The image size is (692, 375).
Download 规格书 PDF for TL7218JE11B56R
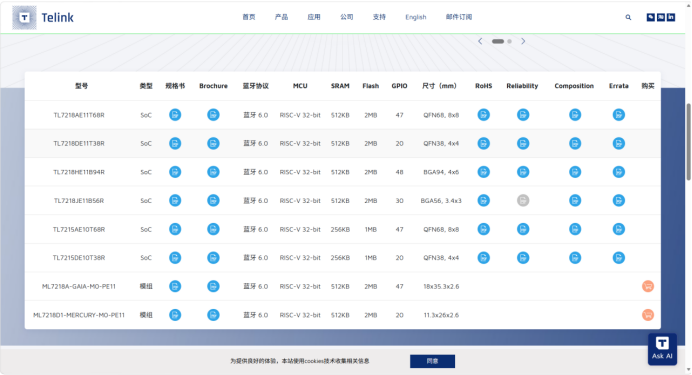[175, 200]
